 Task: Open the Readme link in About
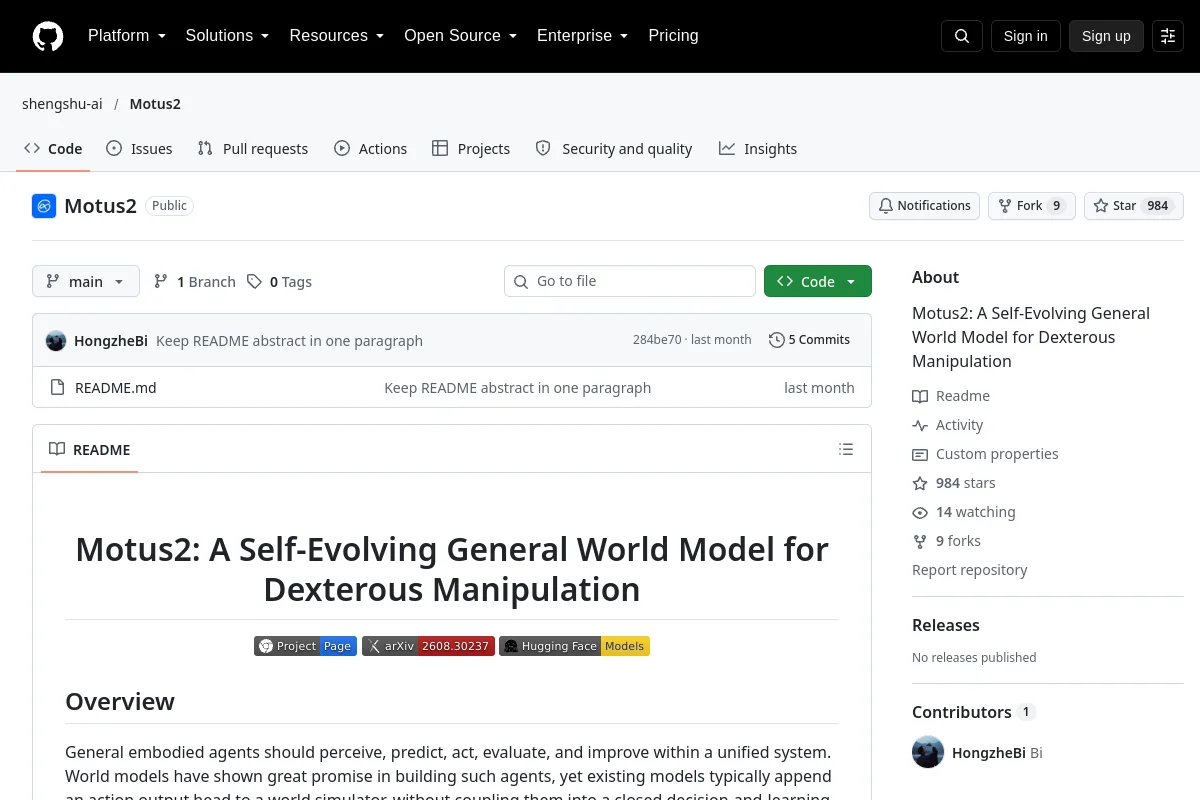point(951,396)
